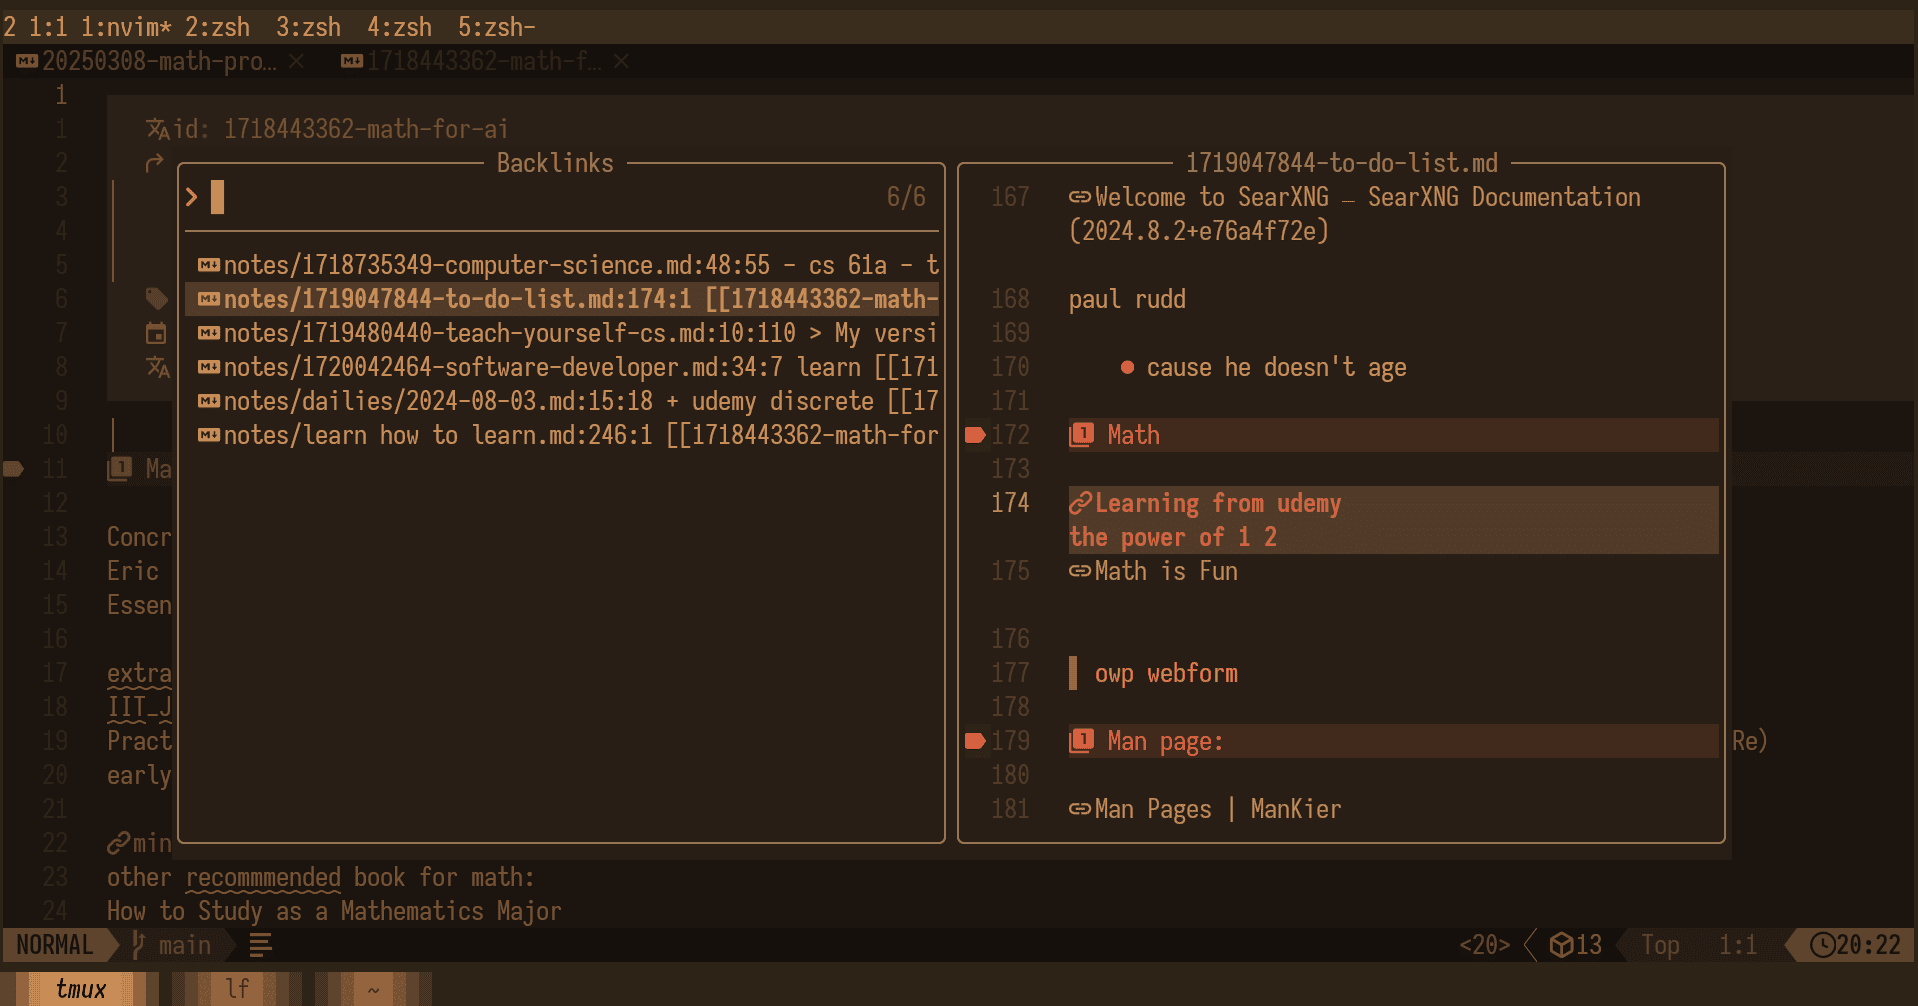Viewport: 1918px width, 1006px height.
Task: Click the Backlinks search prompt field
Action: click(540, 197)
